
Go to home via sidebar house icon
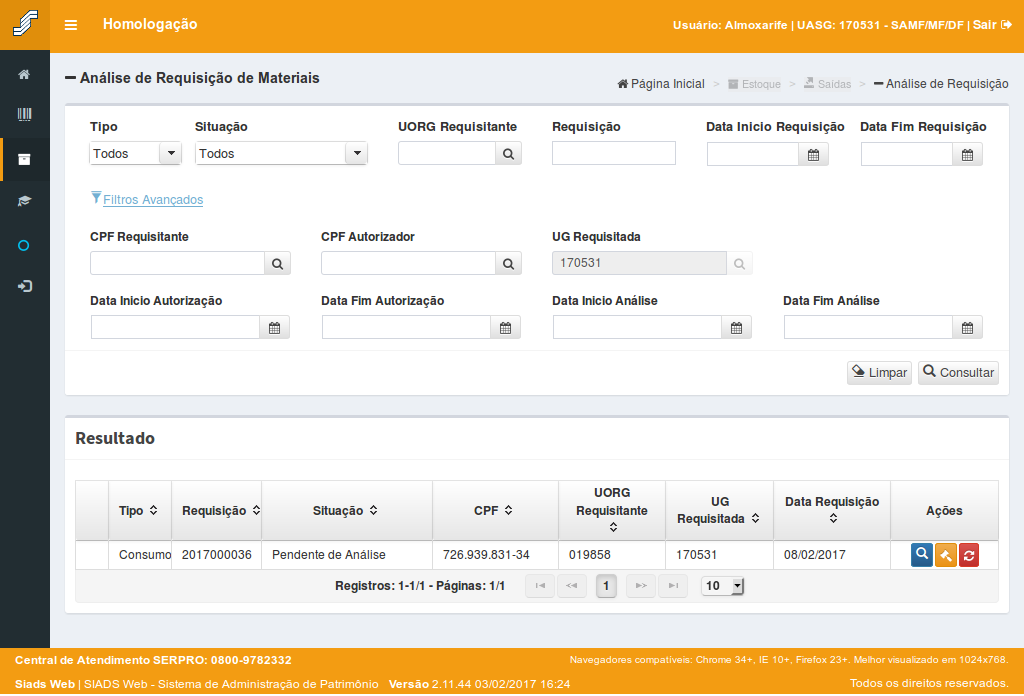pyautogui.click(x=24, y=74)
